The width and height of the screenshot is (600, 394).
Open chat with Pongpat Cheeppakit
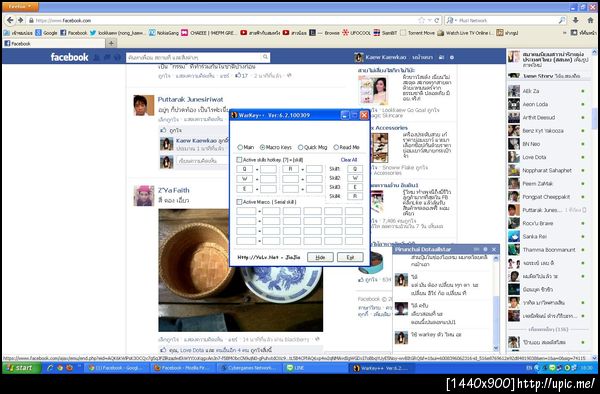548,197
